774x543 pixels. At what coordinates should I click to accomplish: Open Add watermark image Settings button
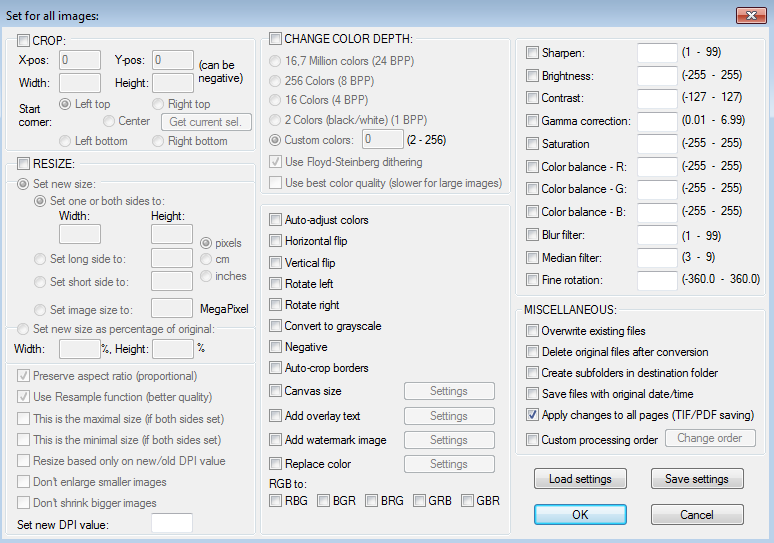coord(449,440)
